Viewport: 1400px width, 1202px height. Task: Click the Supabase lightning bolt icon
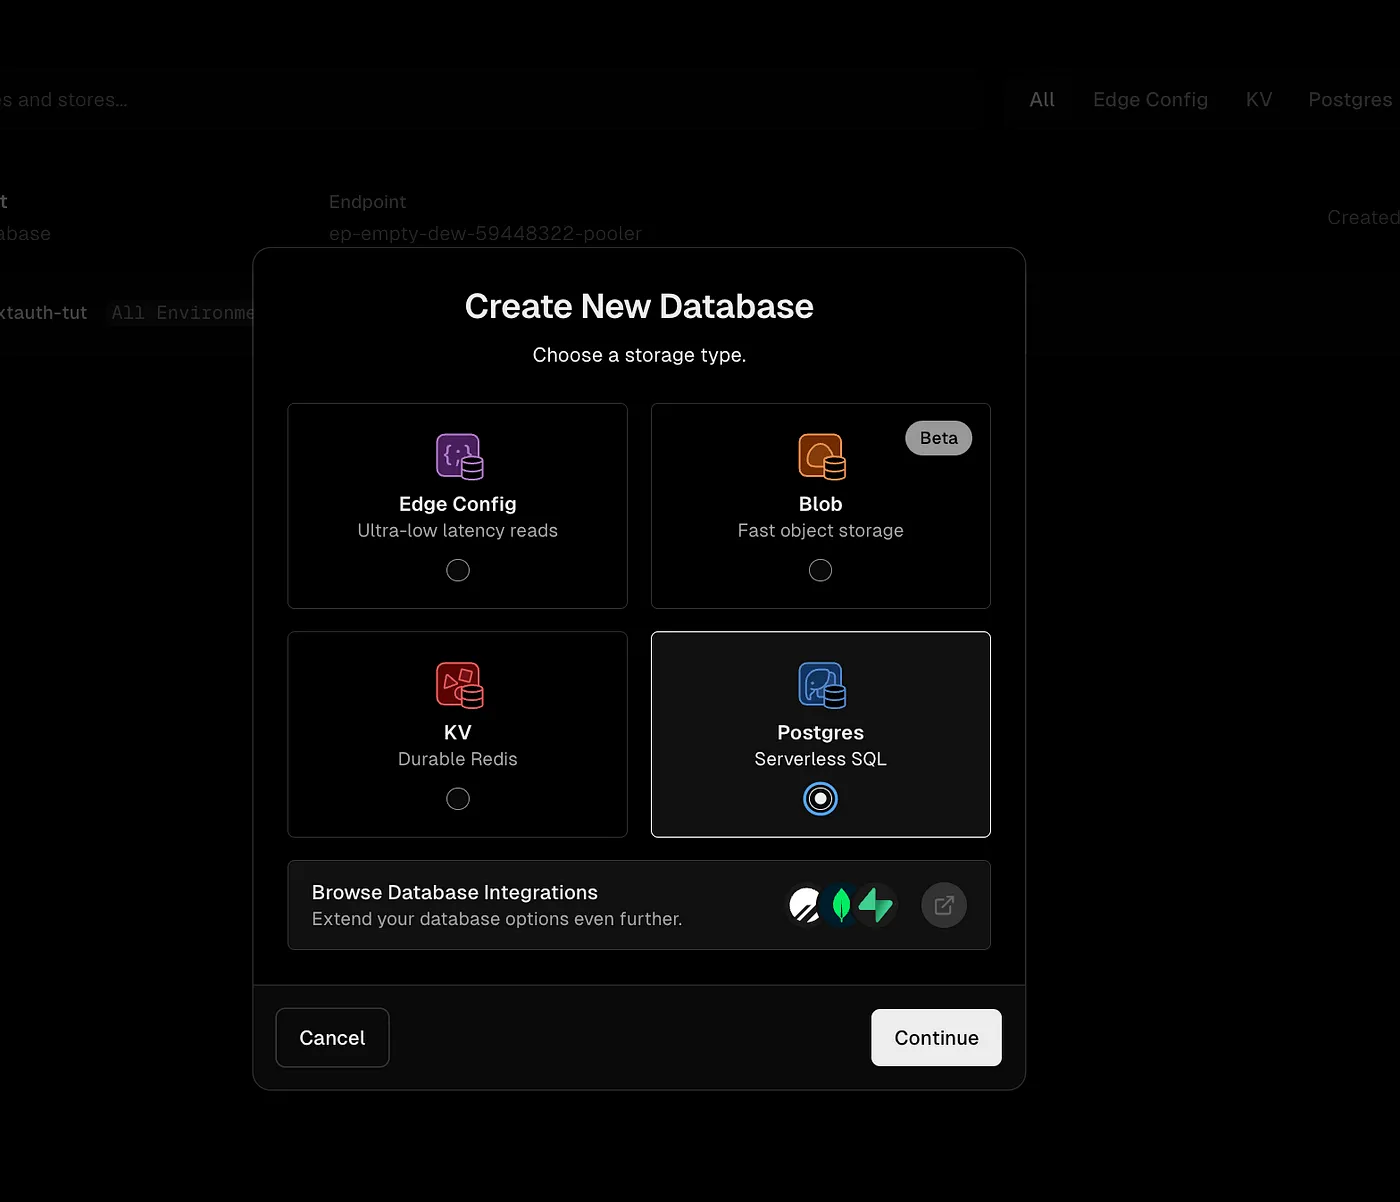(876, 905)
